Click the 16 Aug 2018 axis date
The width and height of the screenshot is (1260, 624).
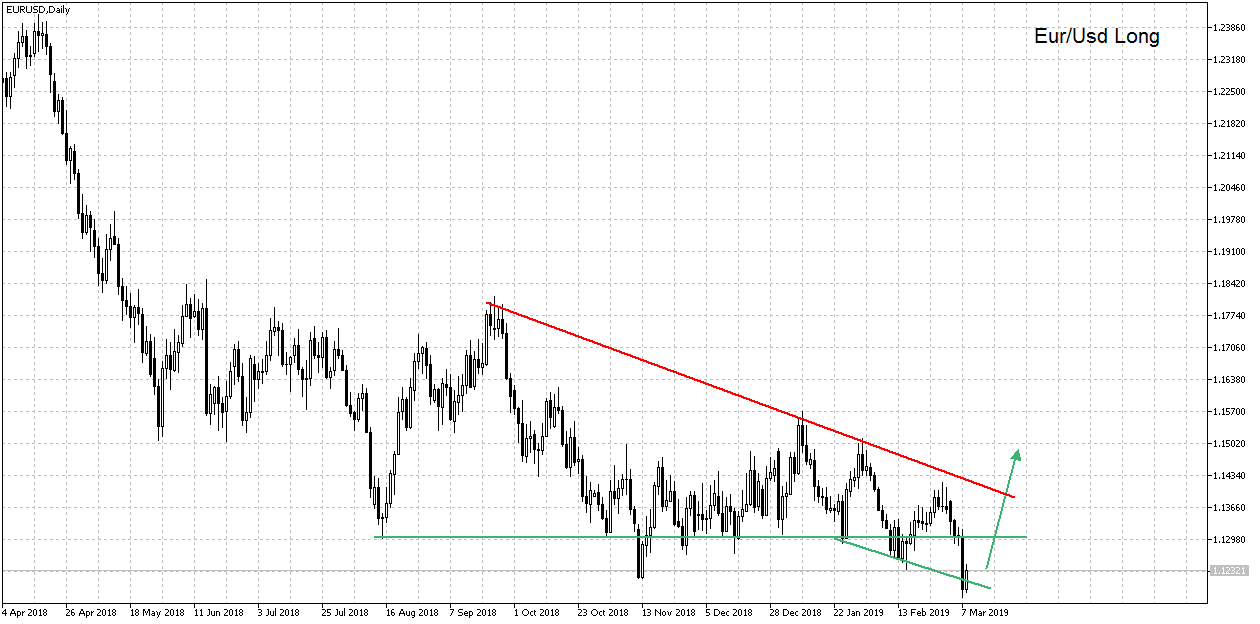point(412,611)
